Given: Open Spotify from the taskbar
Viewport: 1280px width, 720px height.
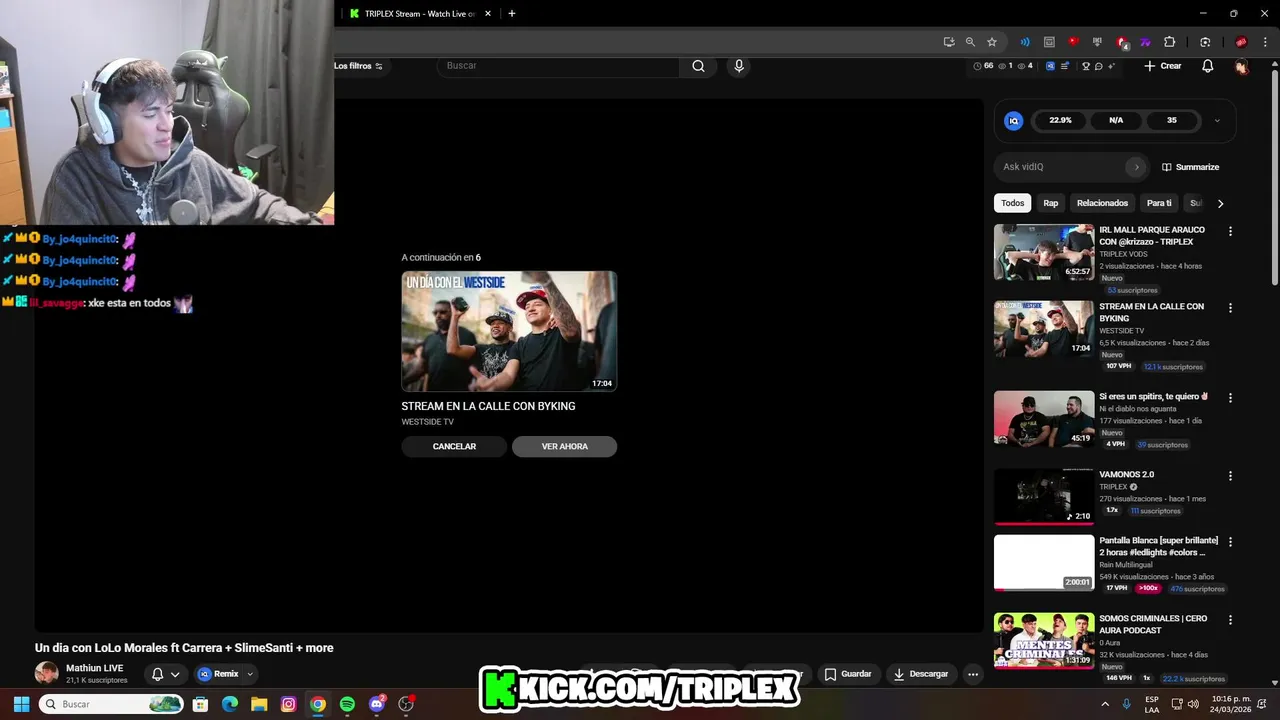Looking at the screenshot, I should (x=347, y=704).
